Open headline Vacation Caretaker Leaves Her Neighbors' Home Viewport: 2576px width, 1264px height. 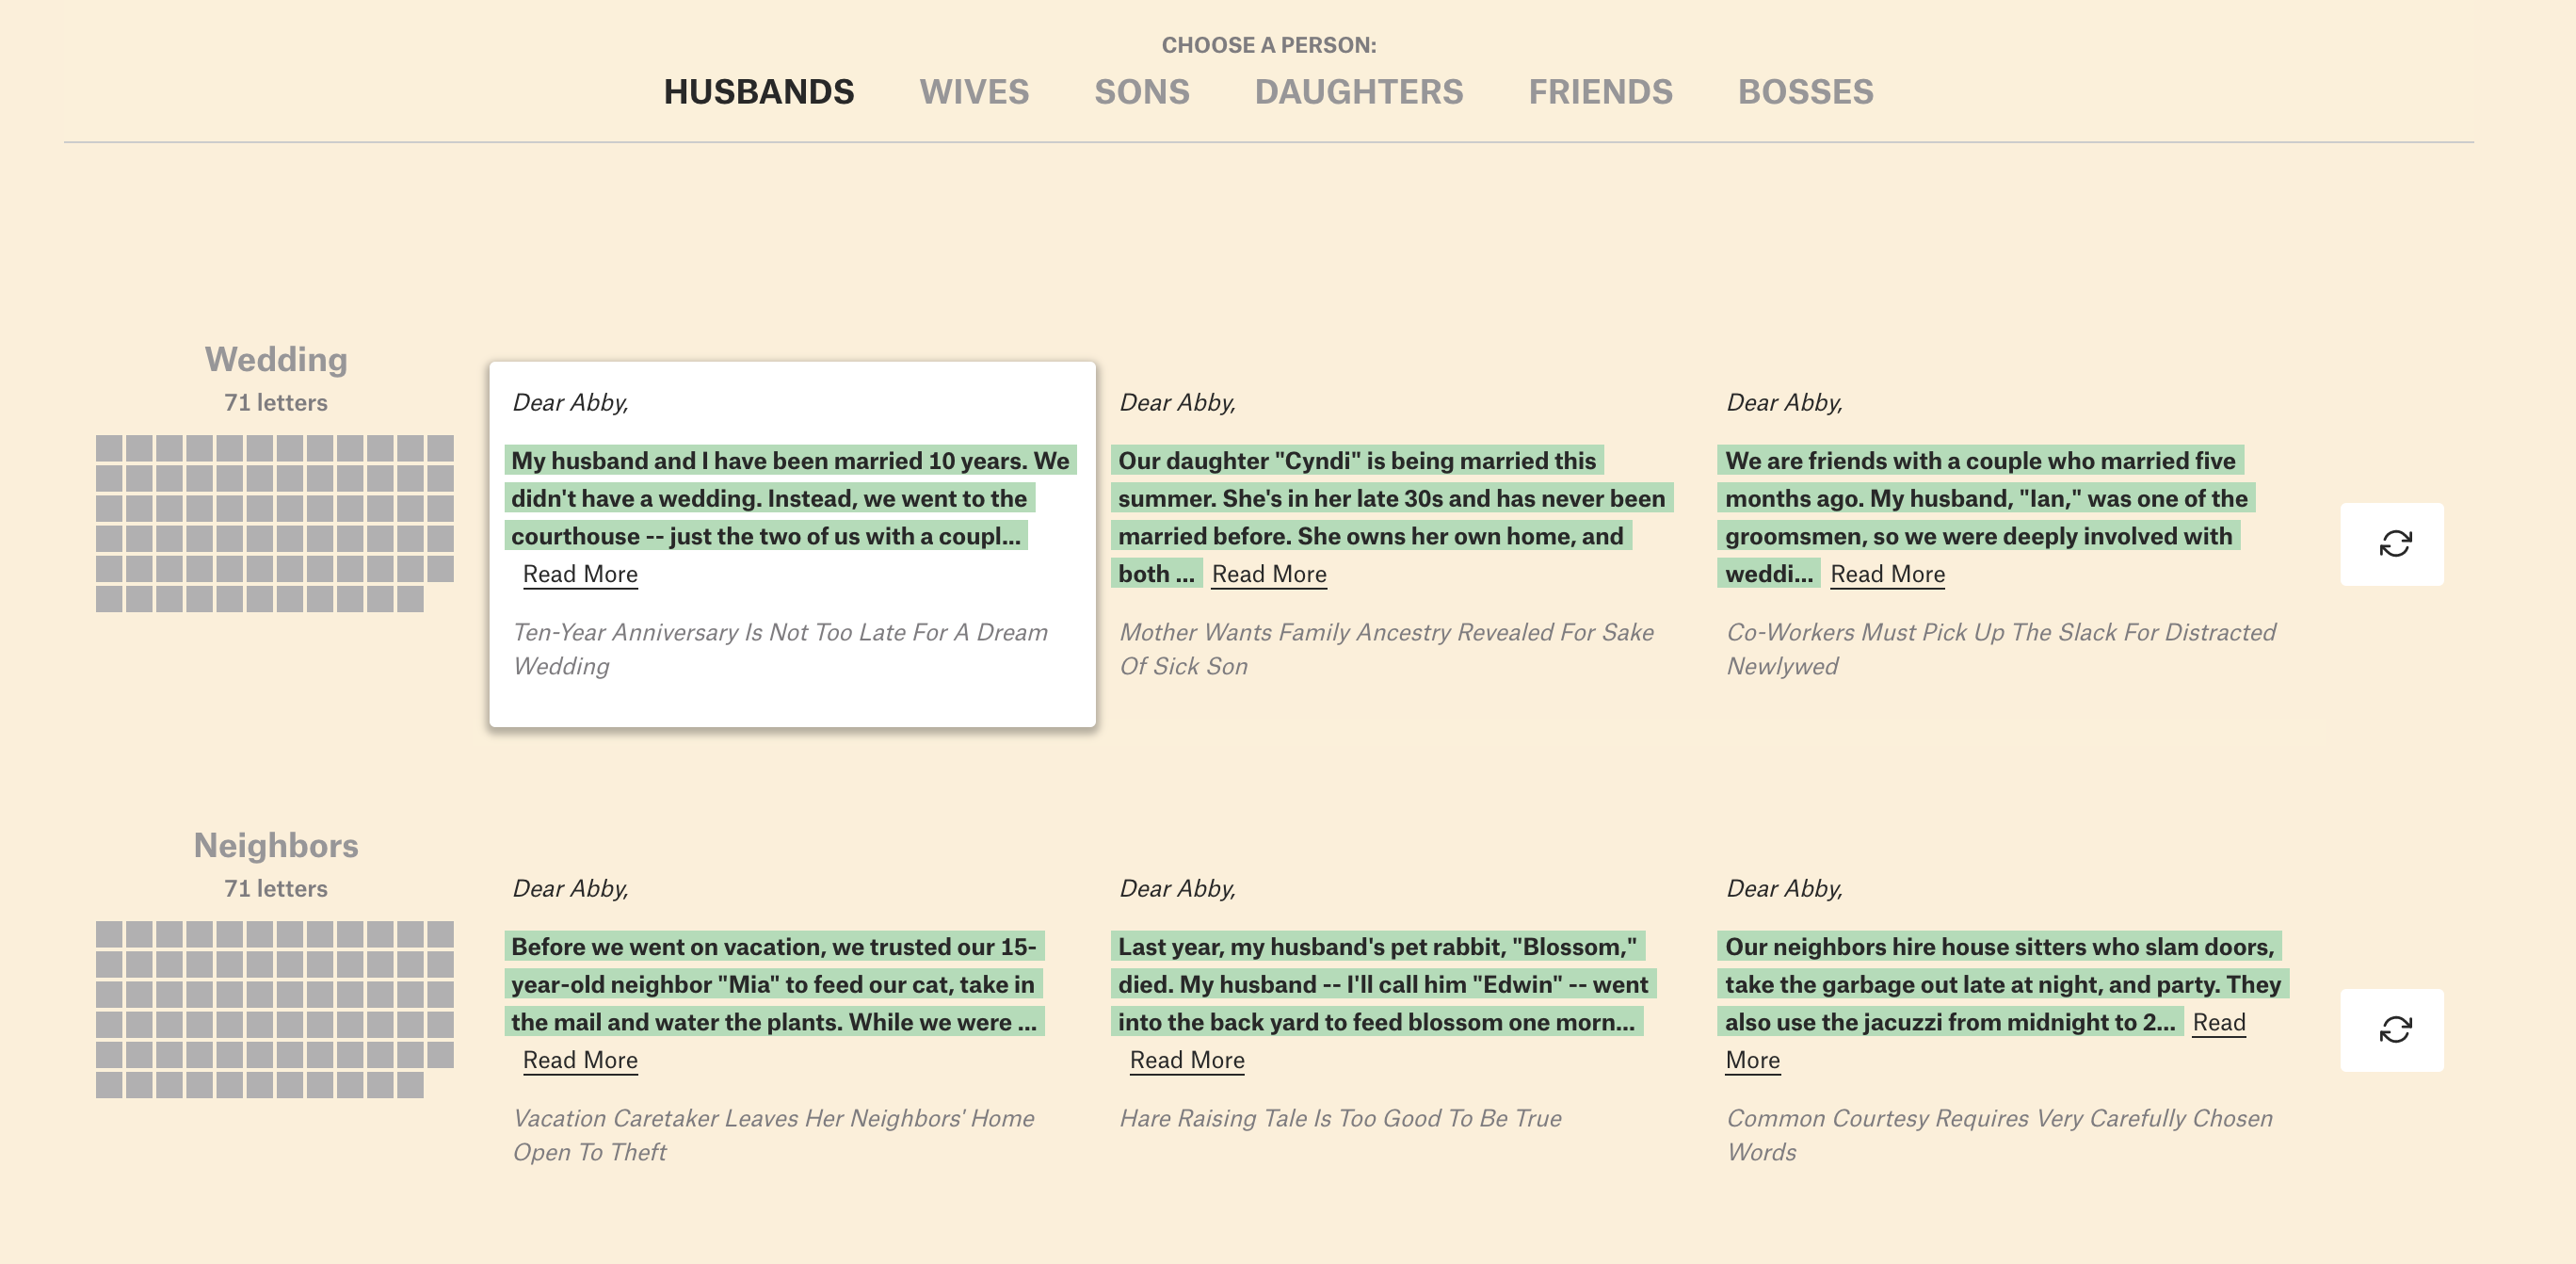[773, 1135]
